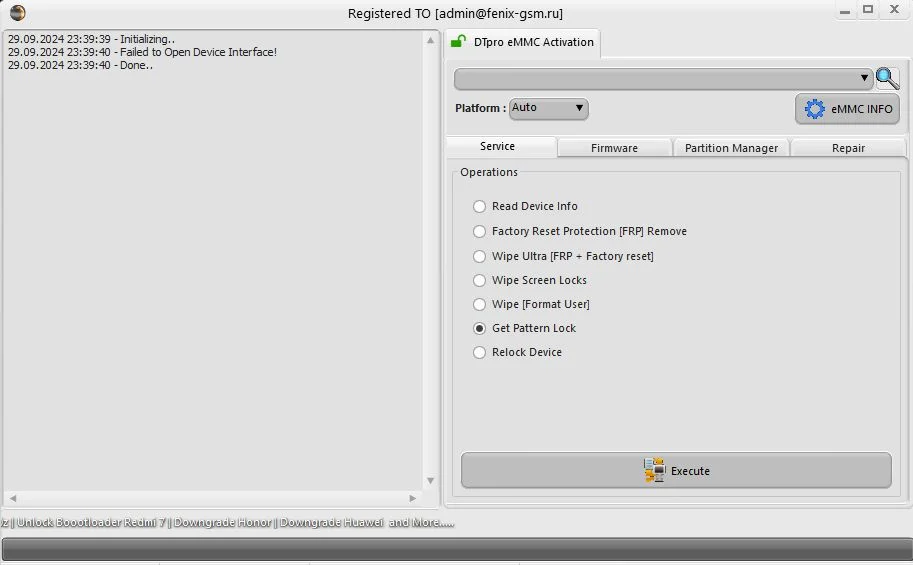The image size is (913, 565).
Task: Open the Platform Auto dropdown
Action: (x=548, y=108)
